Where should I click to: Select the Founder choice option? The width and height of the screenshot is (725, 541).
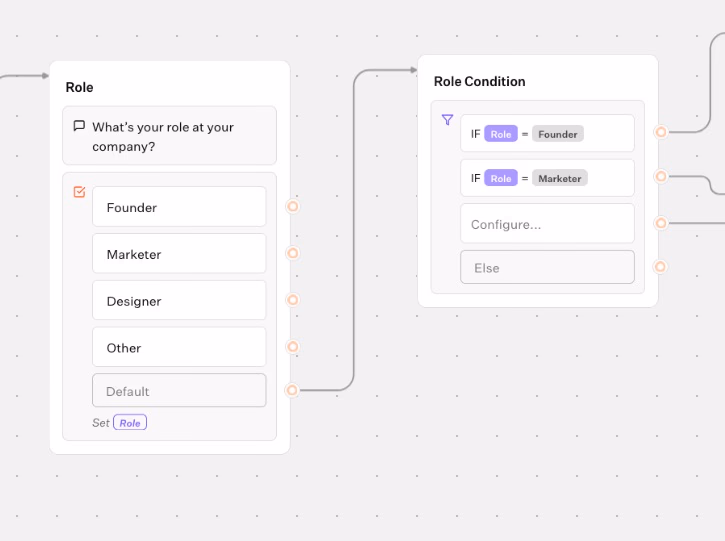[179, 207]
